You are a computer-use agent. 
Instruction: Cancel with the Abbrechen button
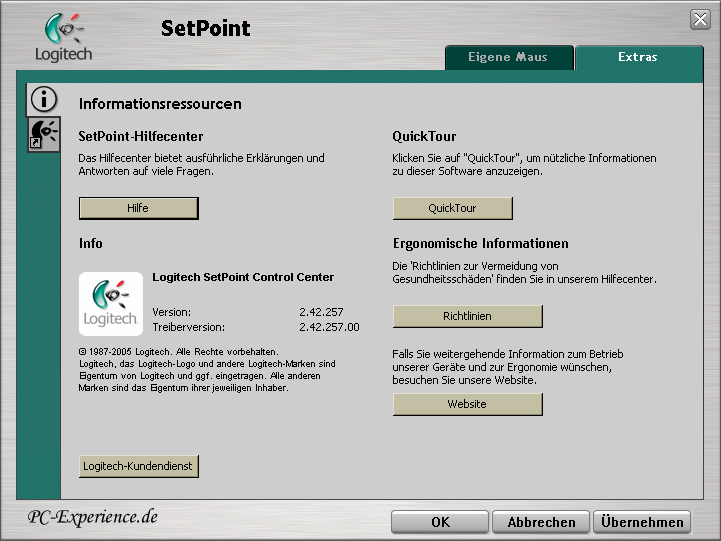pos(541,522)
